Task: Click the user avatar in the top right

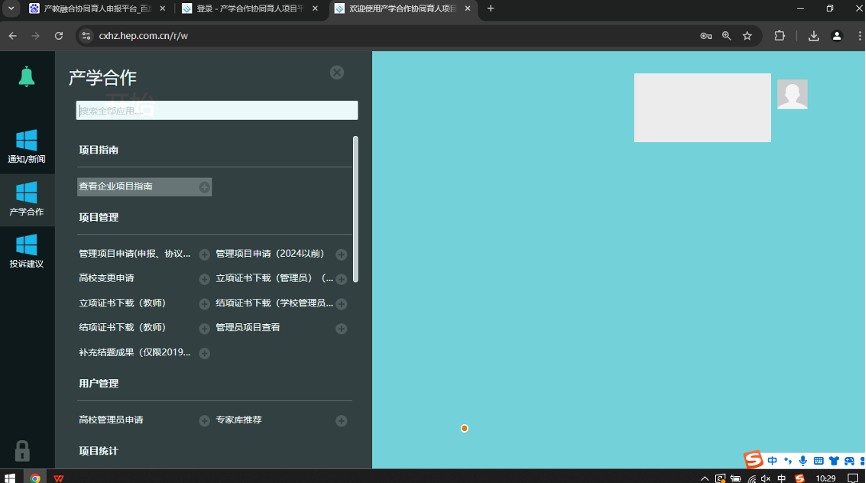Action: 792,95
